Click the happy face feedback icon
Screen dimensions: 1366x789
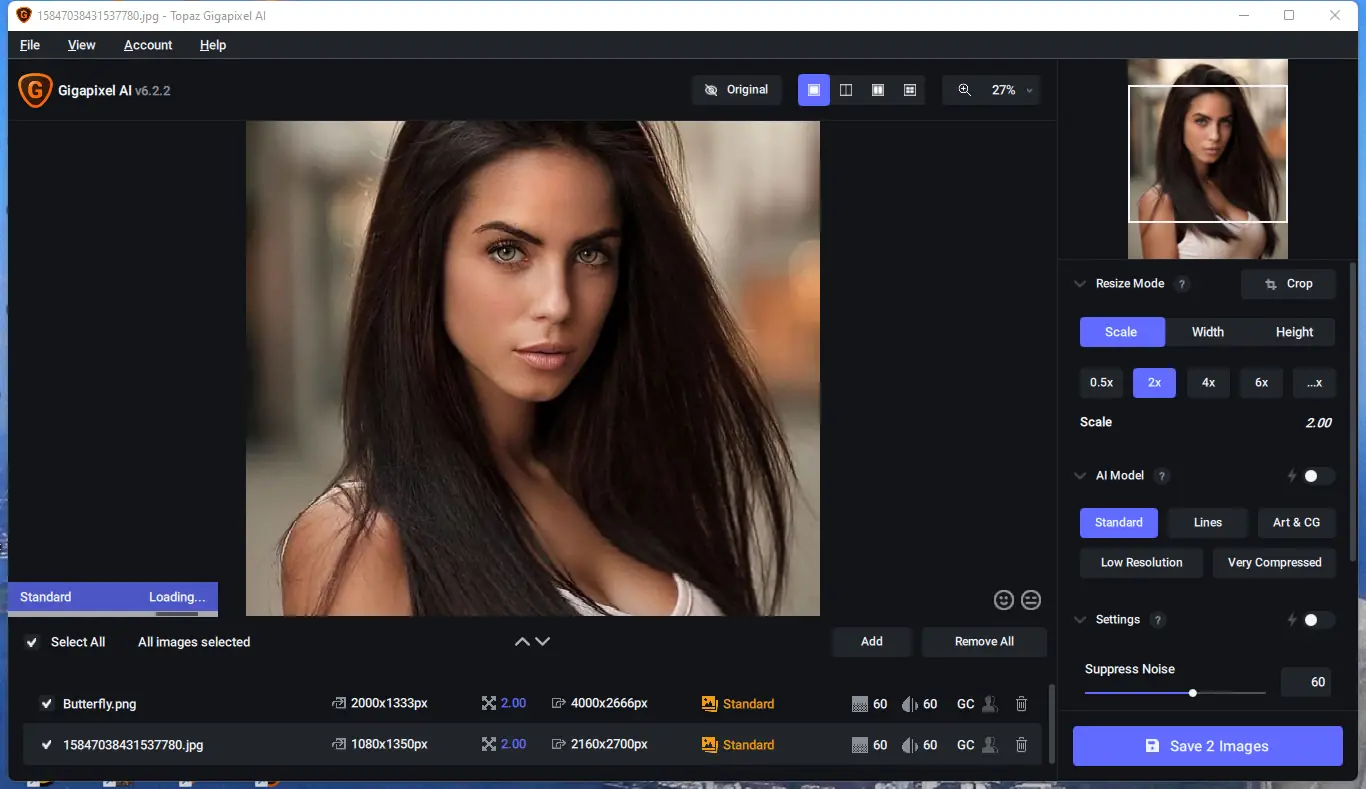pos(1004,599)
